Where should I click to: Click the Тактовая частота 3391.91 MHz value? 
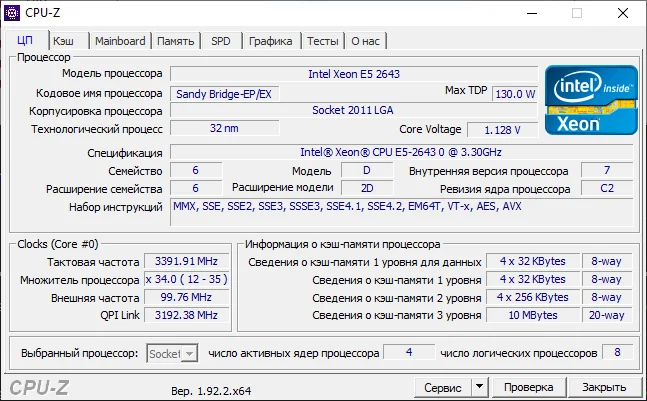point(187,262)
